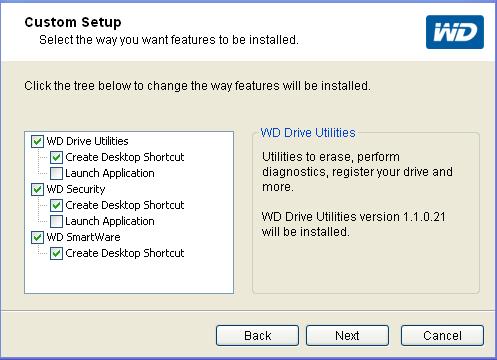Image resolution: width=497 pixels, height=360 pixels.
Task: Select Create Desktop Shortcut label under WD SmartWare
Action: pyautogui.click(x=125, y=253)
